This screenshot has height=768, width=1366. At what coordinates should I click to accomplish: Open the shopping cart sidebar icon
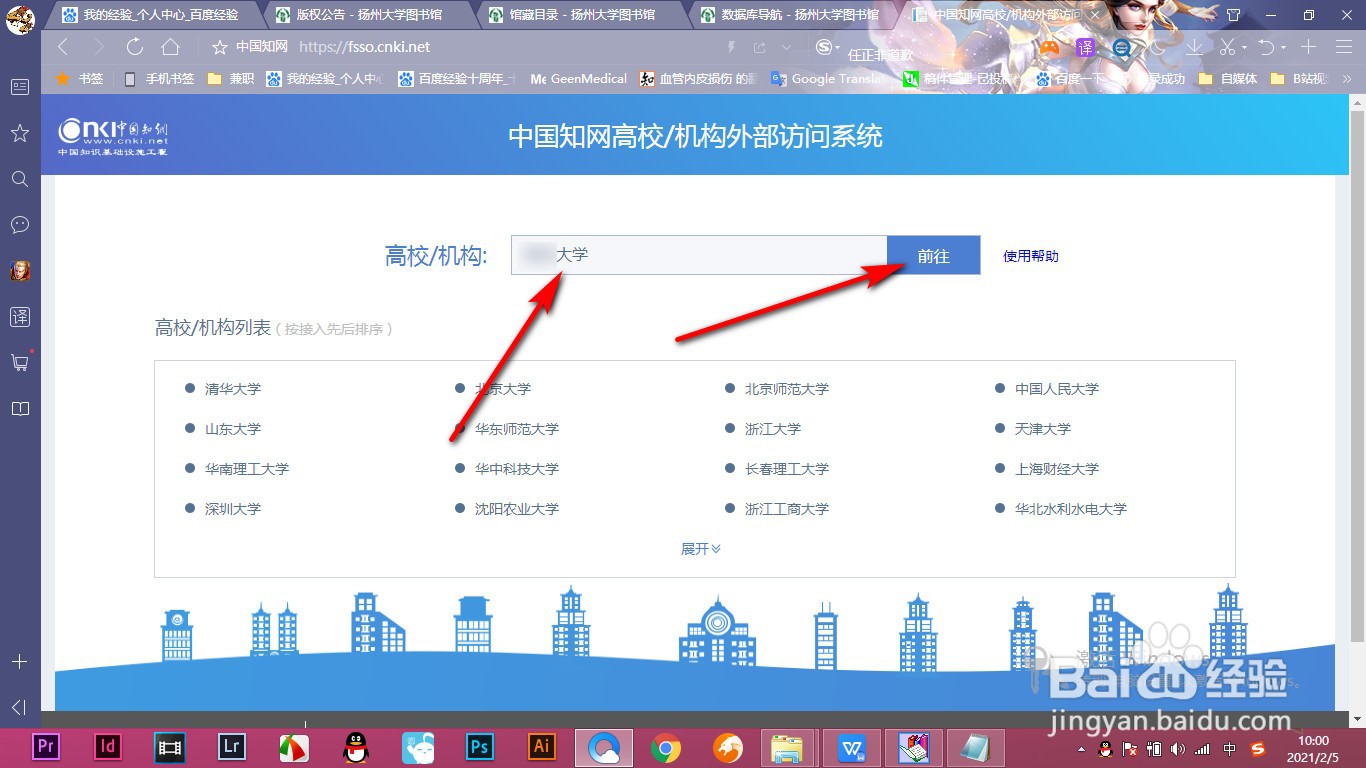click(20, 362)
